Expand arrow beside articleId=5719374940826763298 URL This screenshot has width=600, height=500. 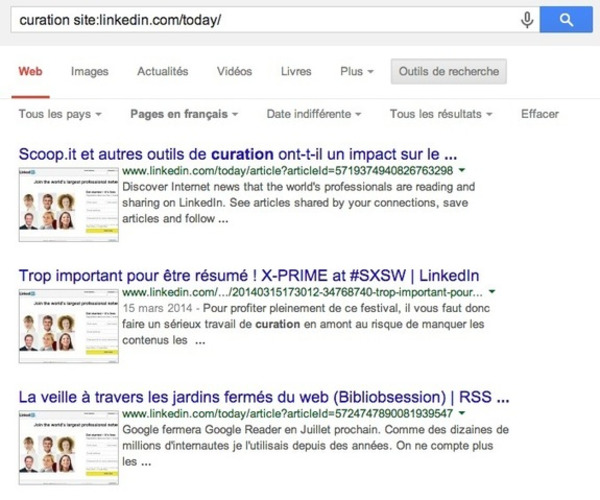[462, 170]
